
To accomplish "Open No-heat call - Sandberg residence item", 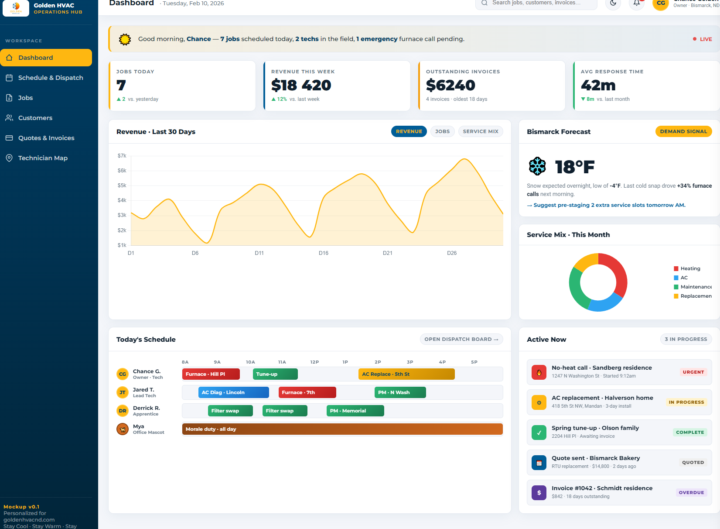I will click(x=619, y=372).
